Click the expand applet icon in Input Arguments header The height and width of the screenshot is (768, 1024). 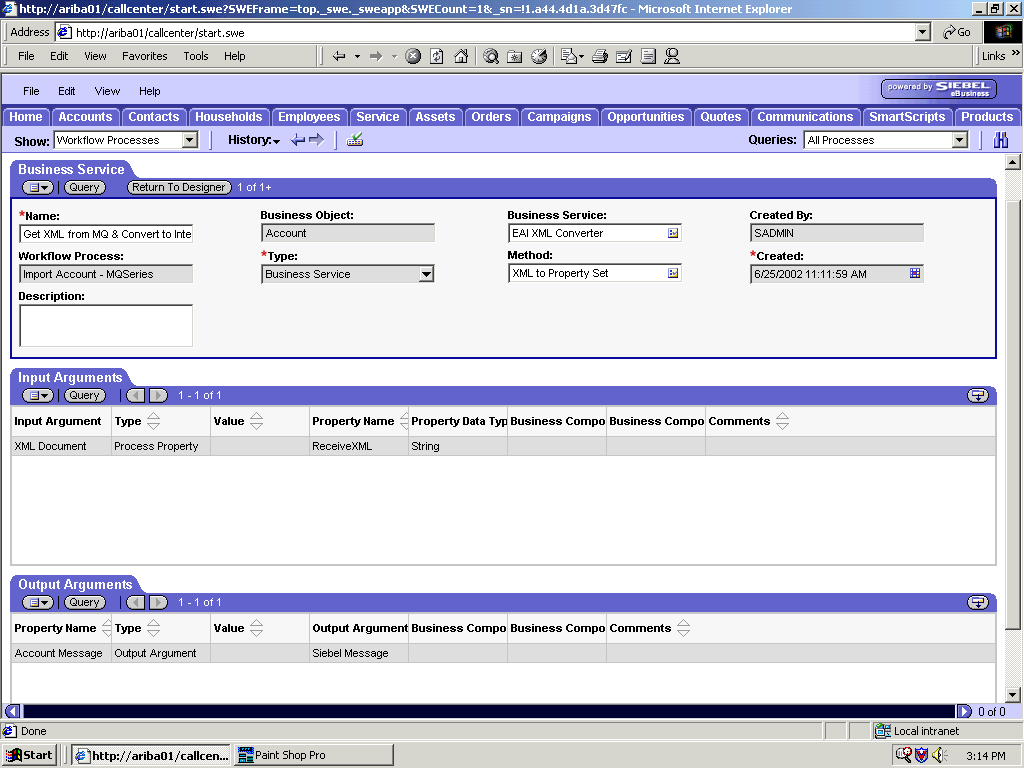pos(980,395)
